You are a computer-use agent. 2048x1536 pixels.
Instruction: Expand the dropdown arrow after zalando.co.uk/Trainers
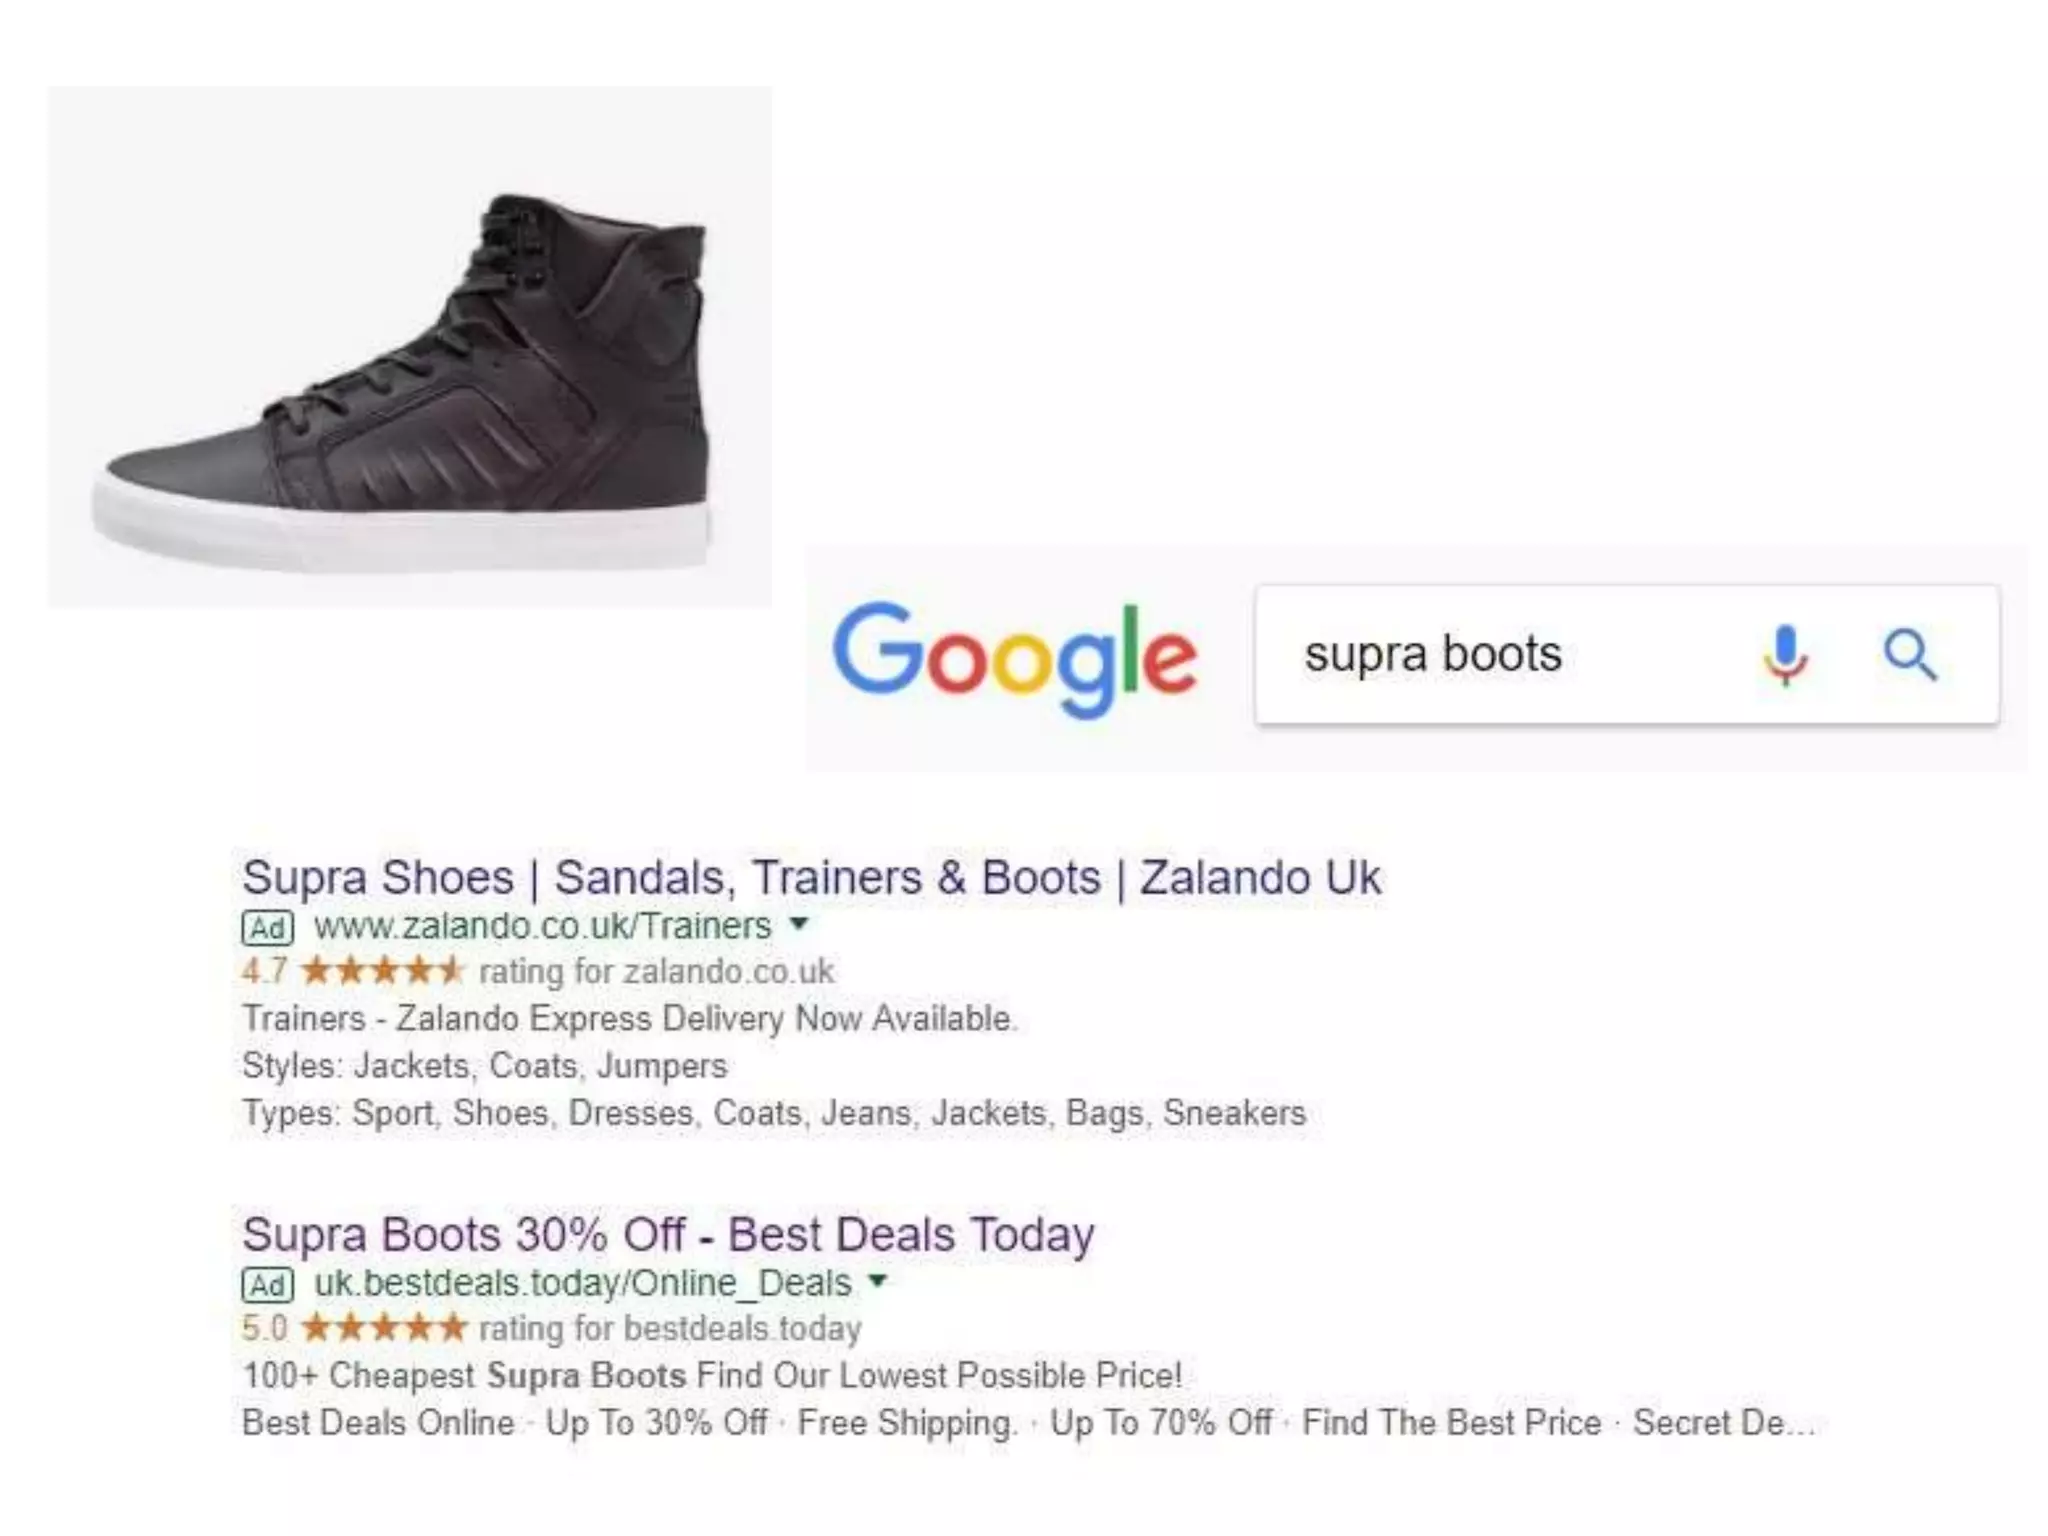pos(798,924)
